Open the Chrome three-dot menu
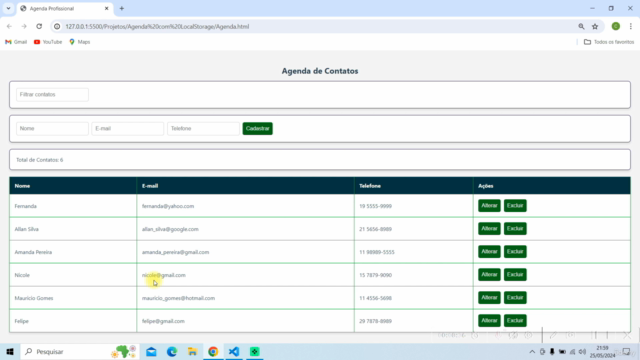This screenshot has height=360, width=640. [631, 27]
